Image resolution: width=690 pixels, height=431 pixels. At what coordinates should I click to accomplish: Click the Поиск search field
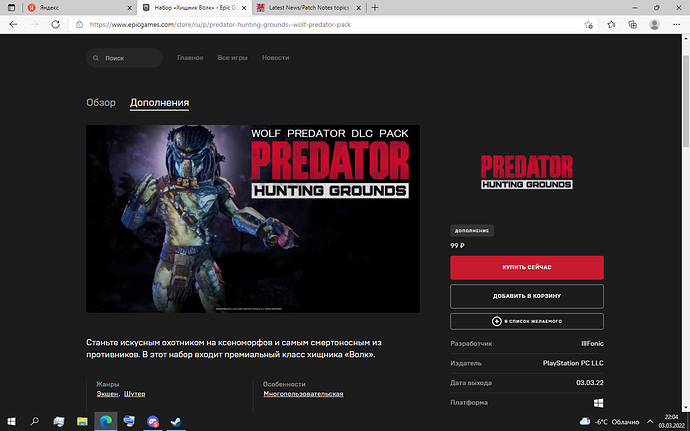click(x=125, y=59)
